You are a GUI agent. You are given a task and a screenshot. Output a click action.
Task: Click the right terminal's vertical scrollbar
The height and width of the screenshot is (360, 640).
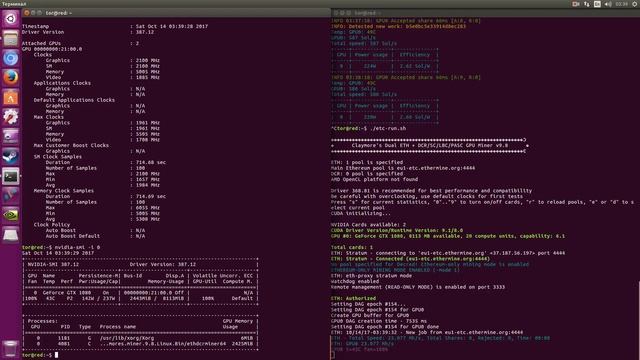[x=638, y=319]
